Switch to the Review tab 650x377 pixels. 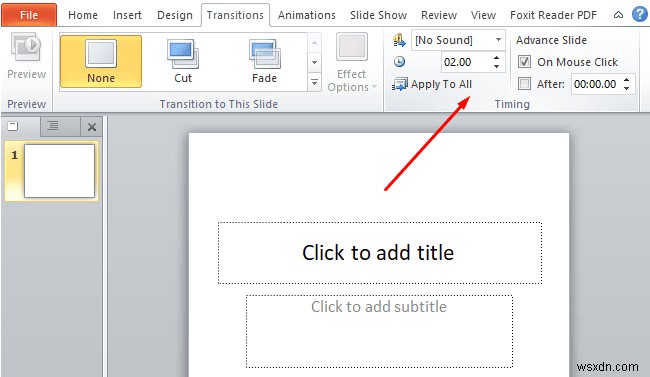[439, 15]
